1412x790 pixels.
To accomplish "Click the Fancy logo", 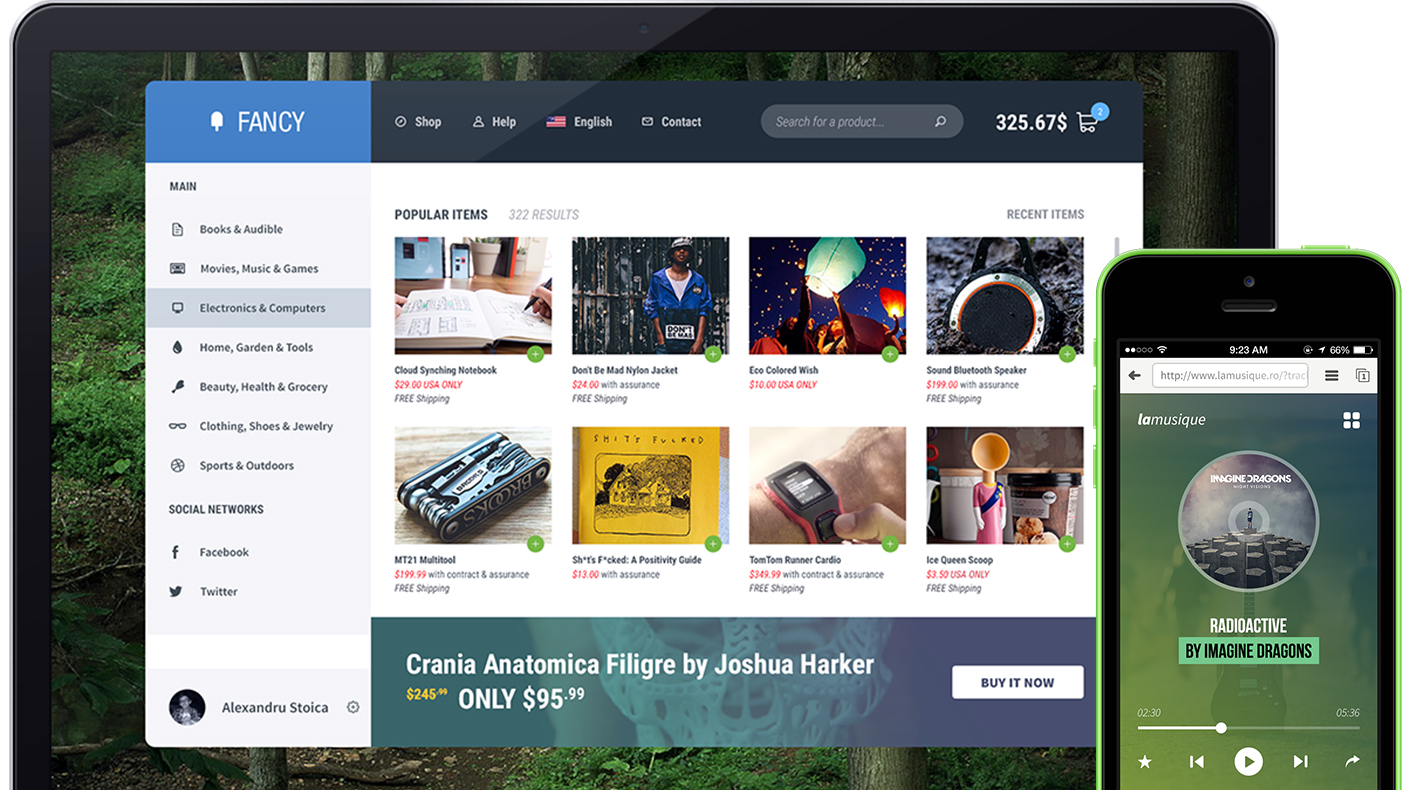I will pos(258,122).
